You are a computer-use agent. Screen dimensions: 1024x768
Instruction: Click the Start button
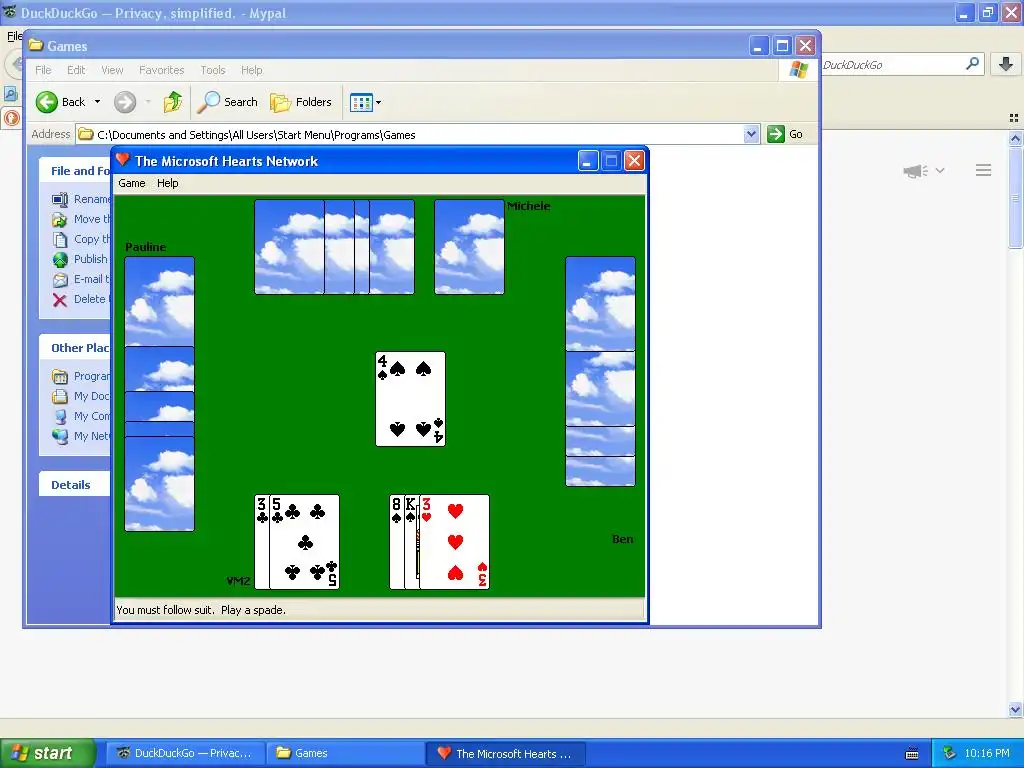47,753
